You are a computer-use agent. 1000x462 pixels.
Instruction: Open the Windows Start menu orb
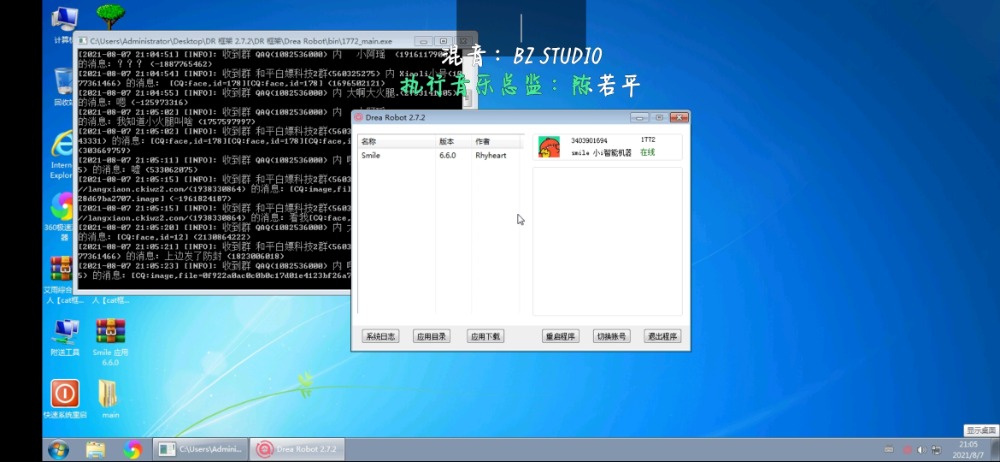pyautogui.click(x=59, y=449)
